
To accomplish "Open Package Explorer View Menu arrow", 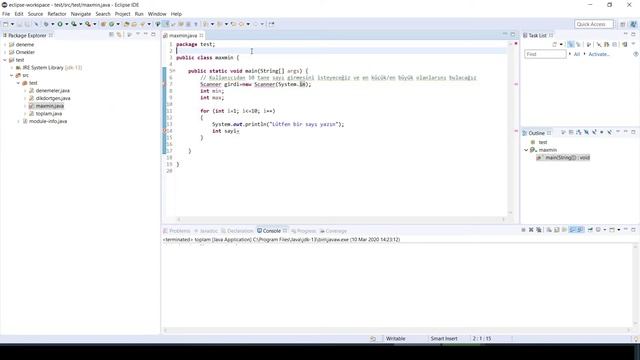I will pos(138,35).
